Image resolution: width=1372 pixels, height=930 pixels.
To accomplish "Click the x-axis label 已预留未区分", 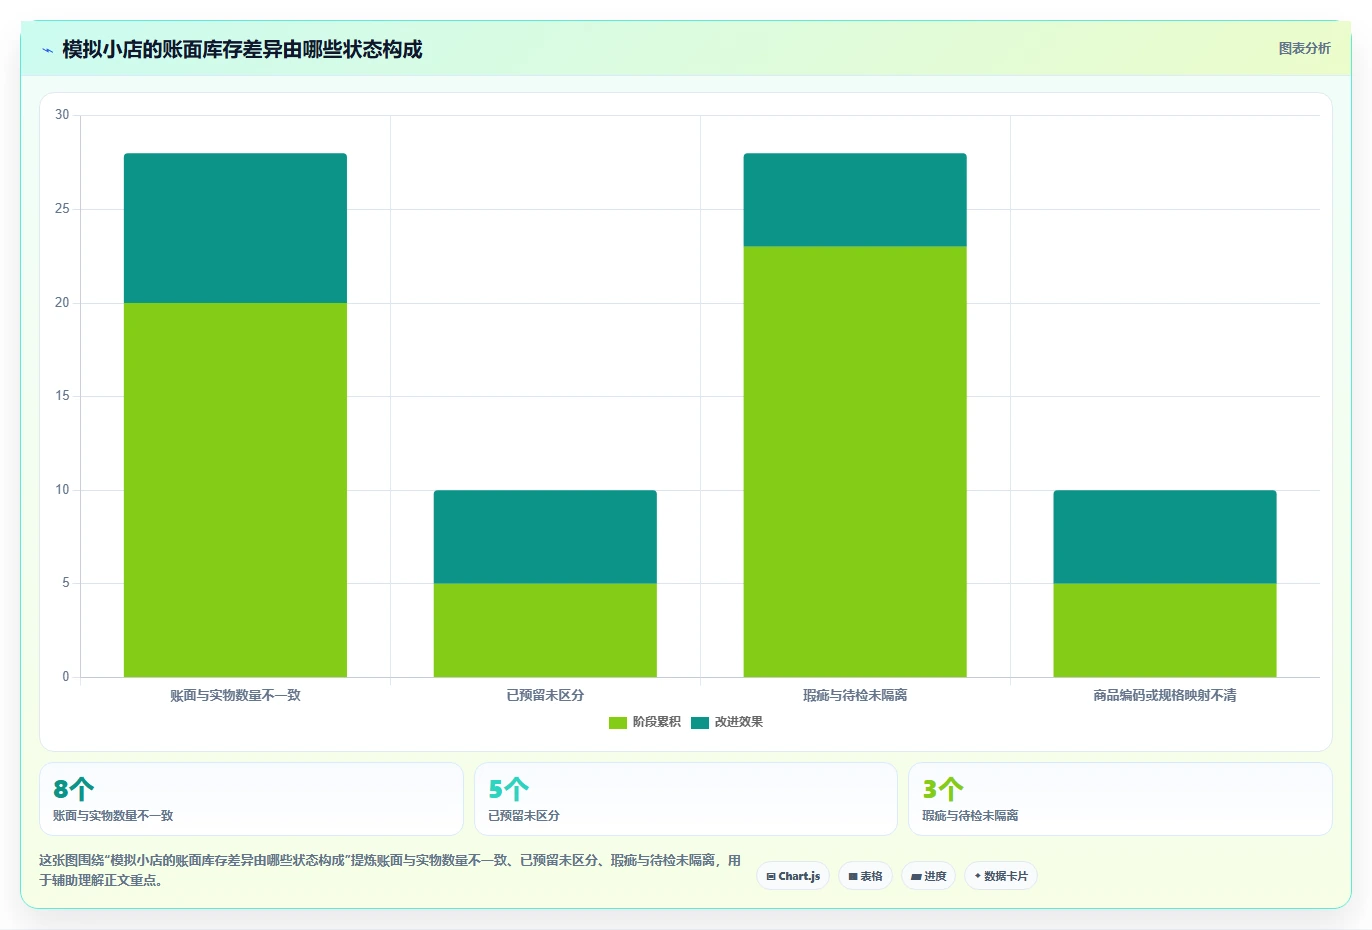I will pyautogui.click(x=545, y=695).
